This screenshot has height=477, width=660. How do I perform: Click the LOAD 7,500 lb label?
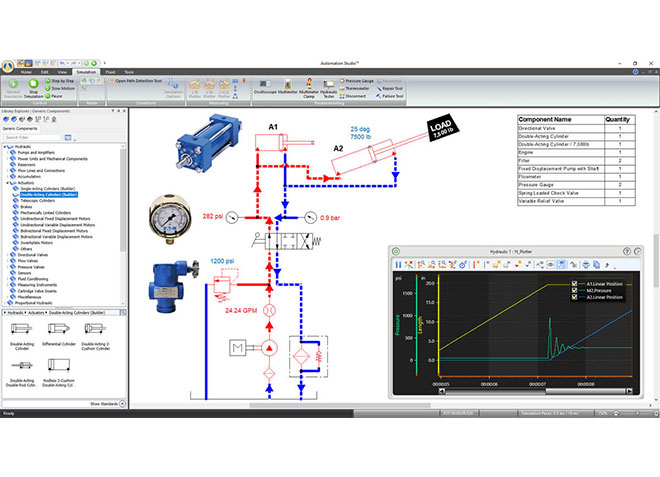(442, 127)
